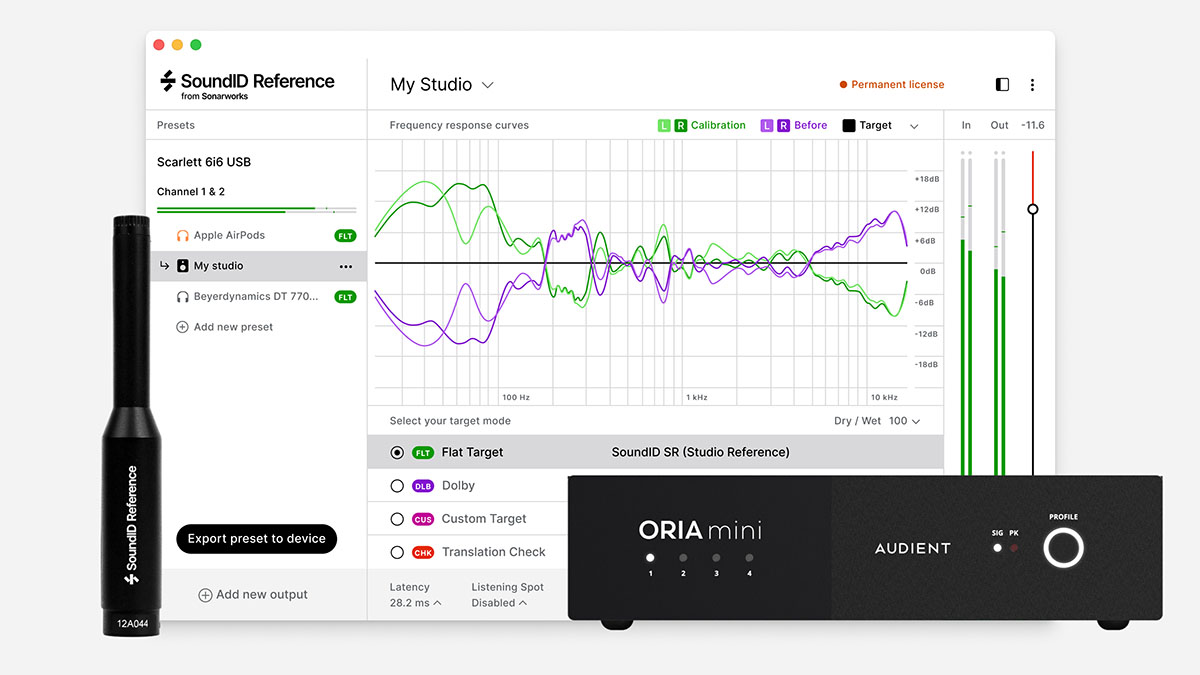This screenshot has height=675, width=1200.
Task: Click the CHK Translation Check icon
Action: click(x=421, y=551)
